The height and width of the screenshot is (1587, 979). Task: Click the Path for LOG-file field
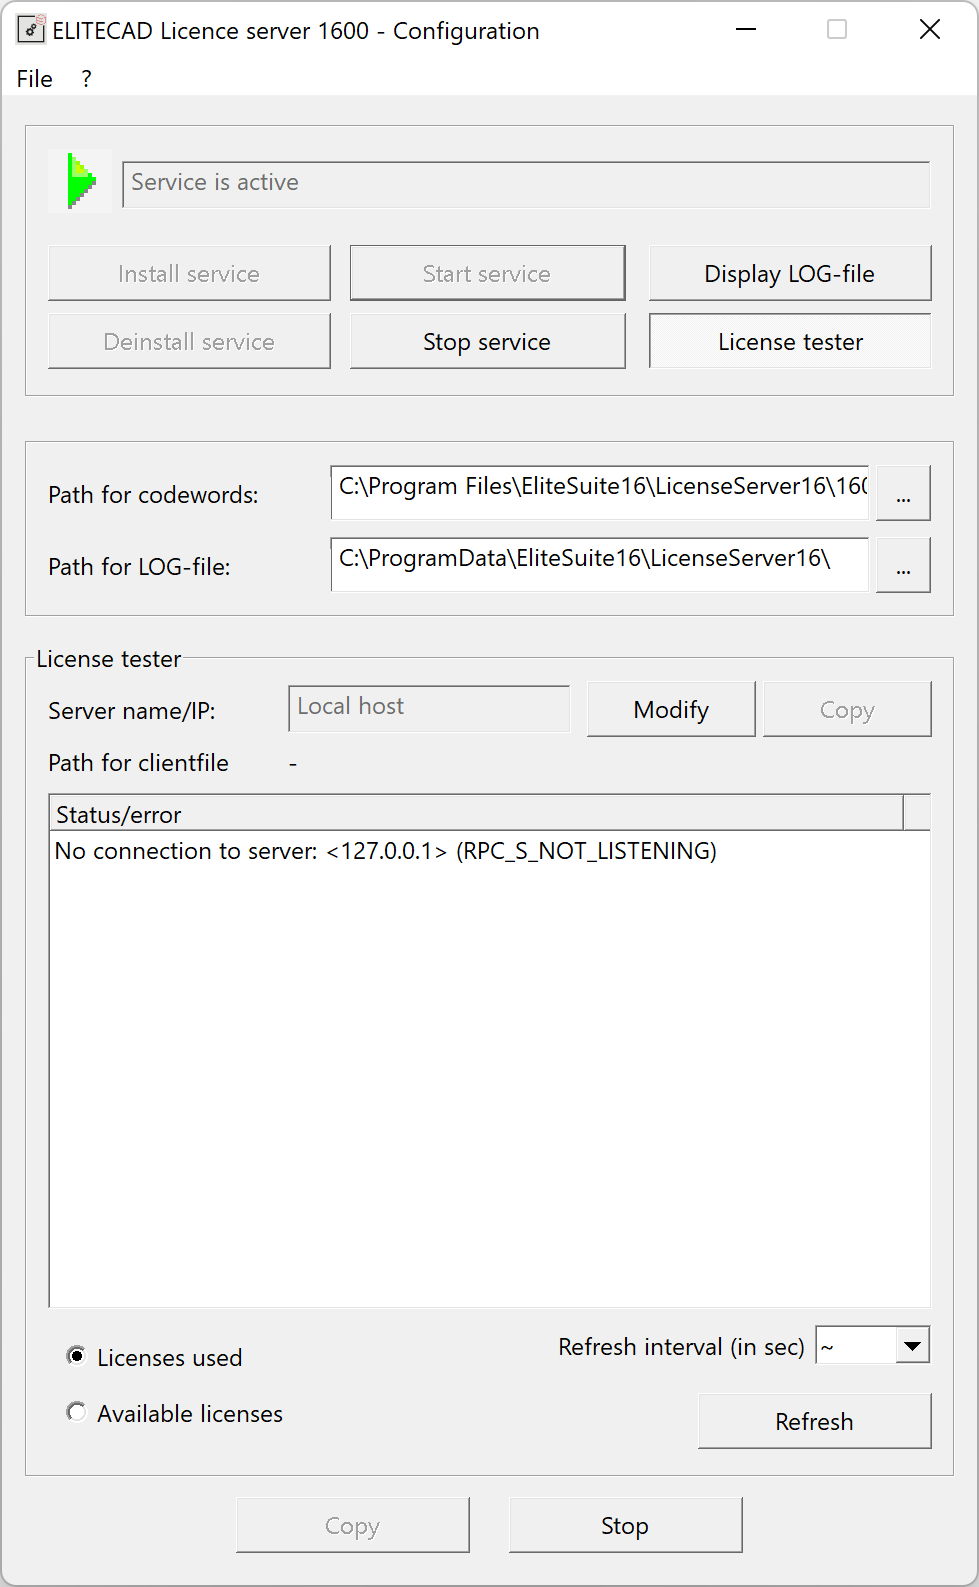[600, 564]
